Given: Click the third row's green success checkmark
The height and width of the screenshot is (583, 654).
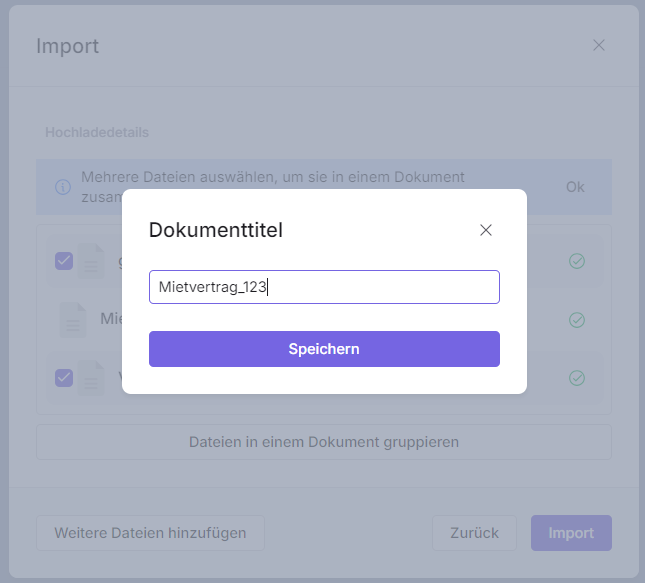Looking at the screenshot, I should [576, 378].
